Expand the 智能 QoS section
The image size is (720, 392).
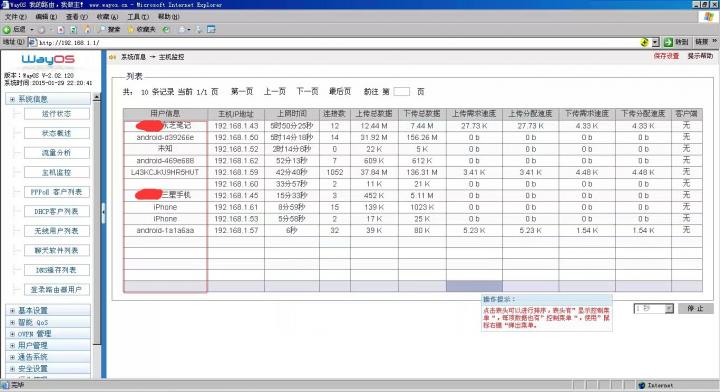click(12, 322)
